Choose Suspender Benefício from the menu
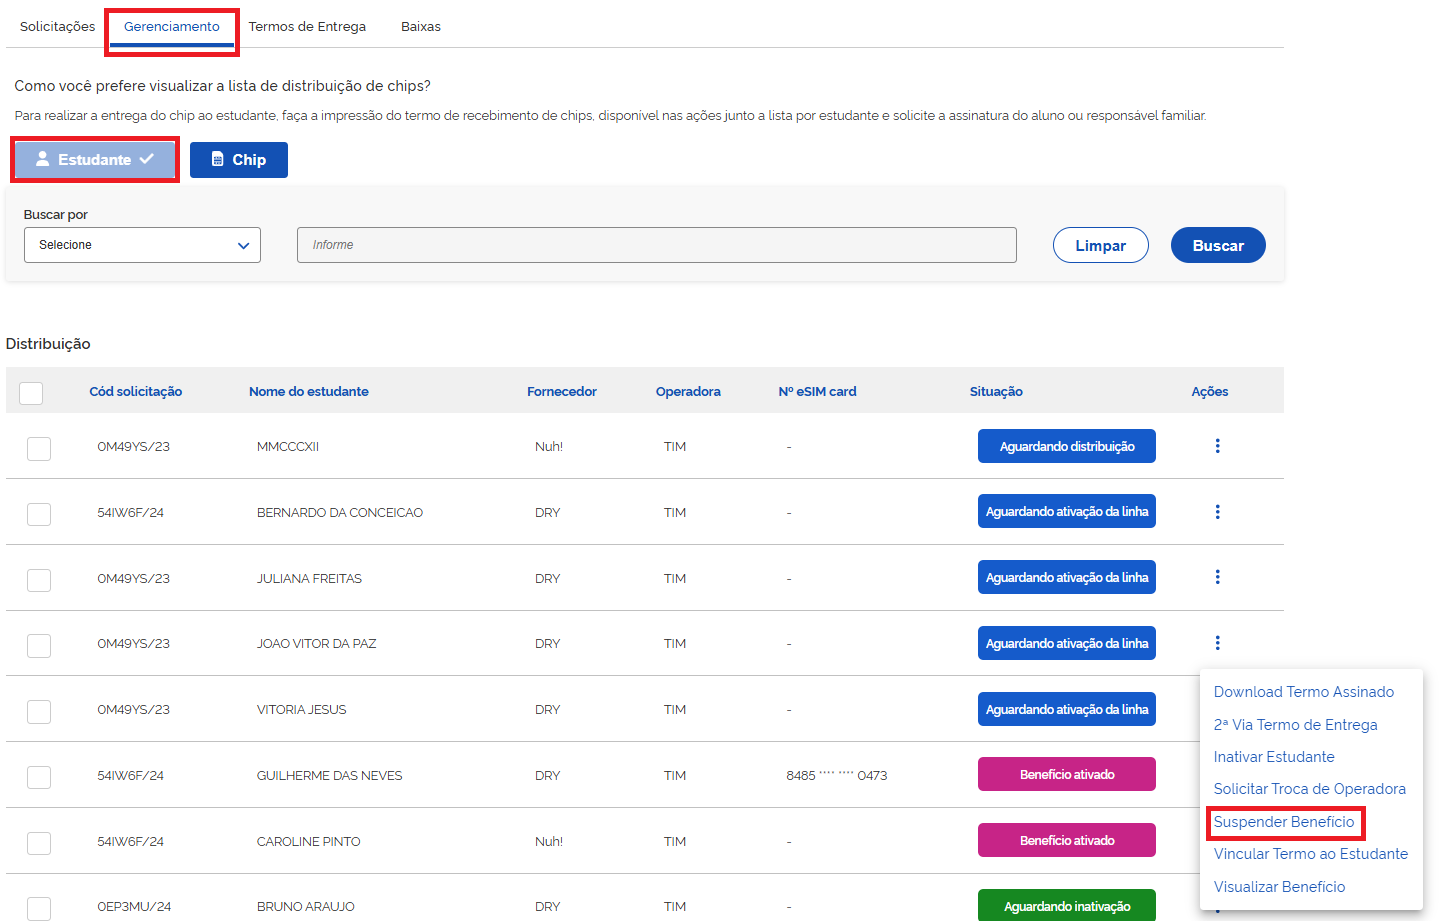The height and width of the screenshot is (921, 1455). [x=1284, y=822]
